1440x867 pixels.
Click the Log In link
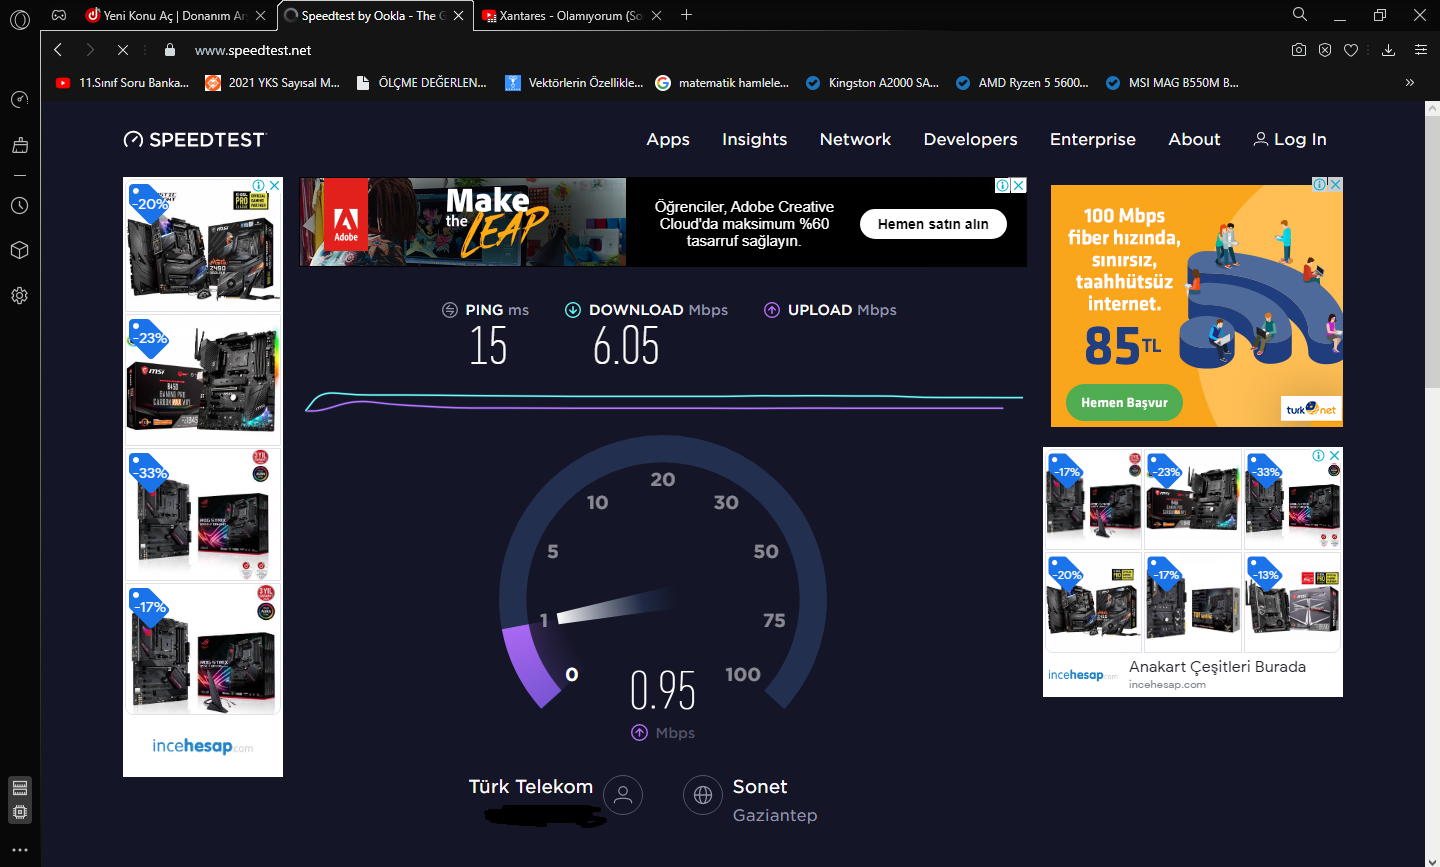click(x=1290, y=140)
